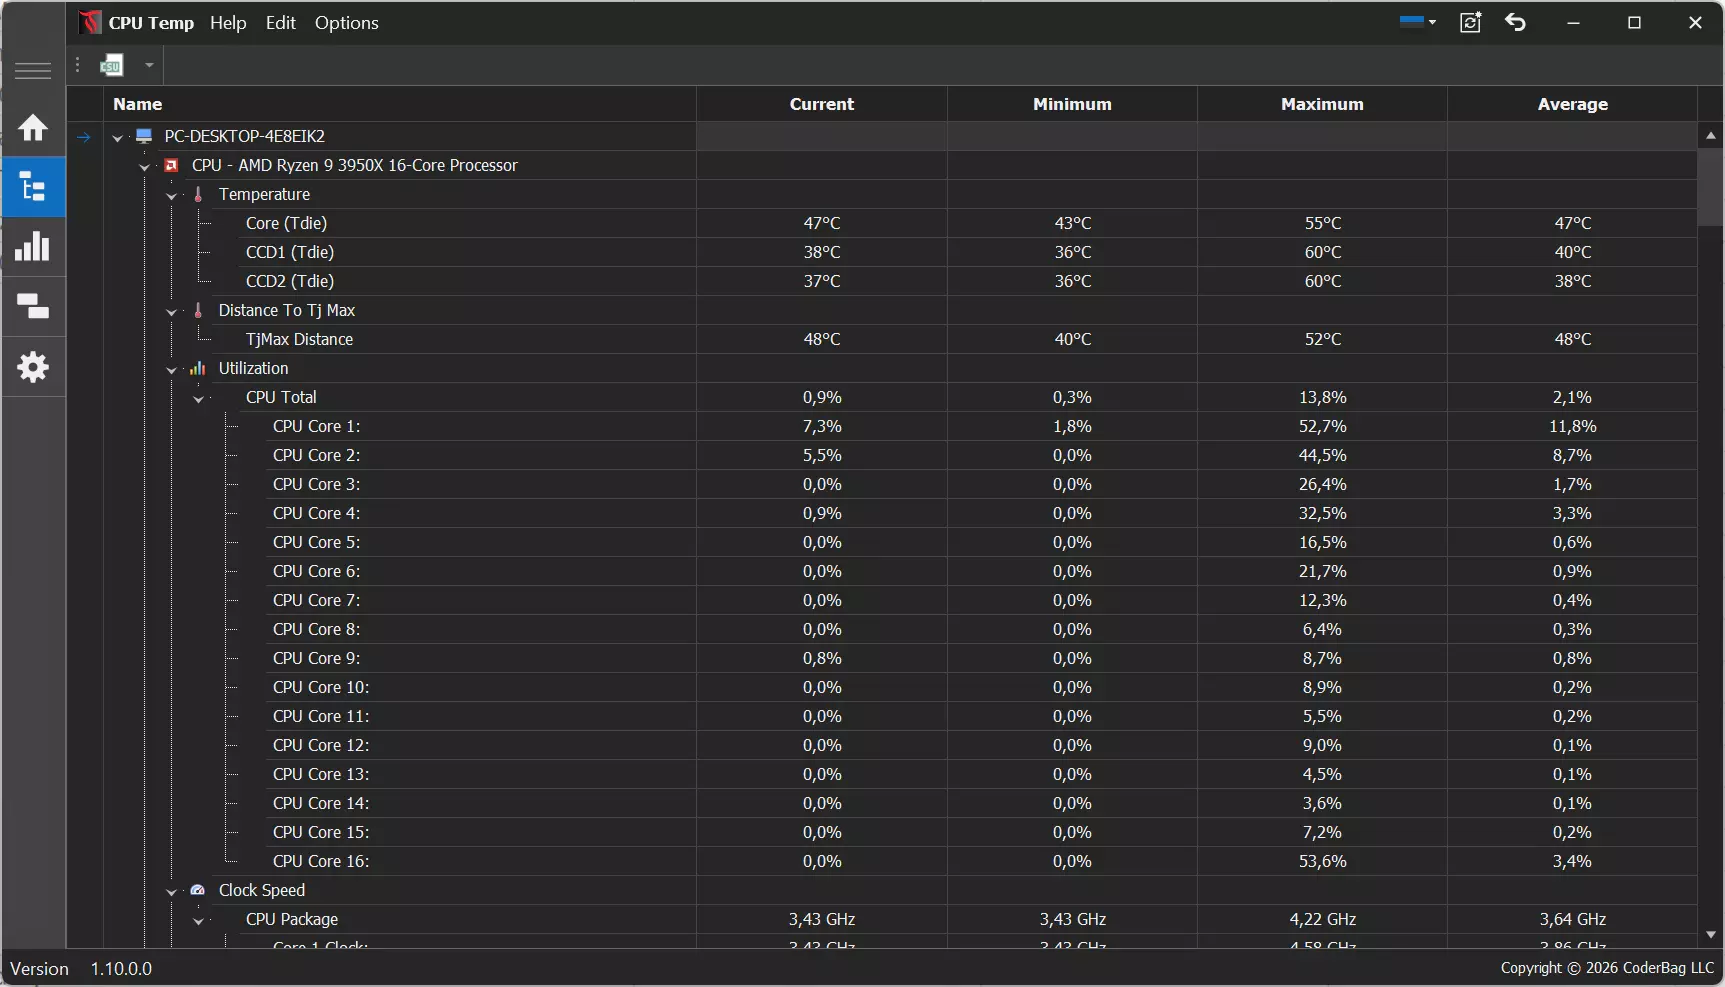Viewport: 1725px width, 987px height.
Task: Click the Copyright 2026 CoderBag LLC text
Action: click(1607, 968)
